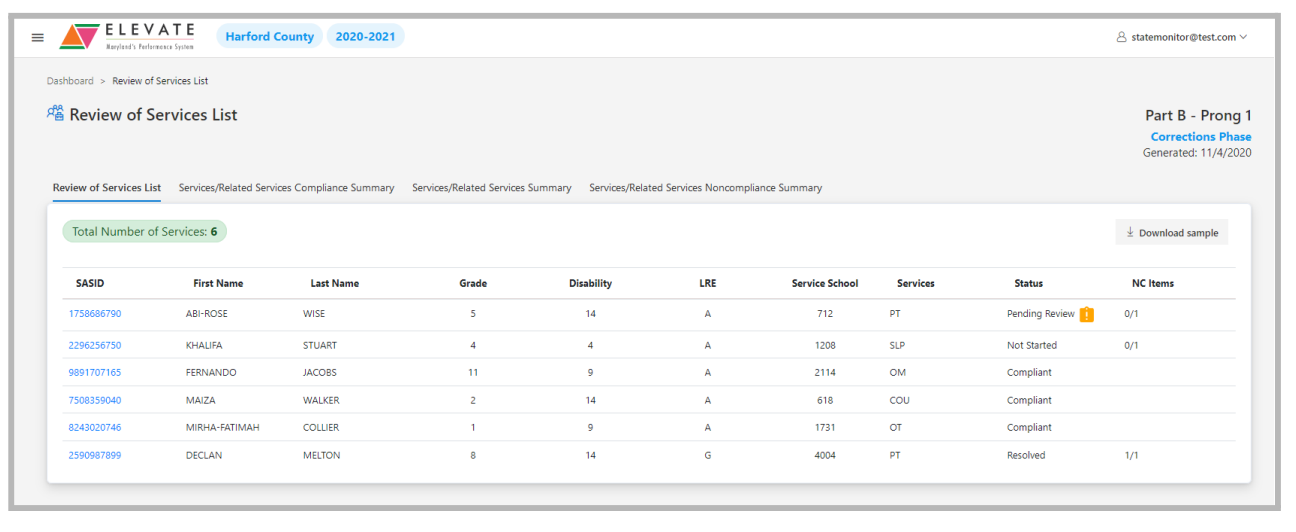Image resolution: width=1296 pixels, height=532 pixels.
Task: Open the Services/Related Services Summary tab
Action: pos(491,188)
